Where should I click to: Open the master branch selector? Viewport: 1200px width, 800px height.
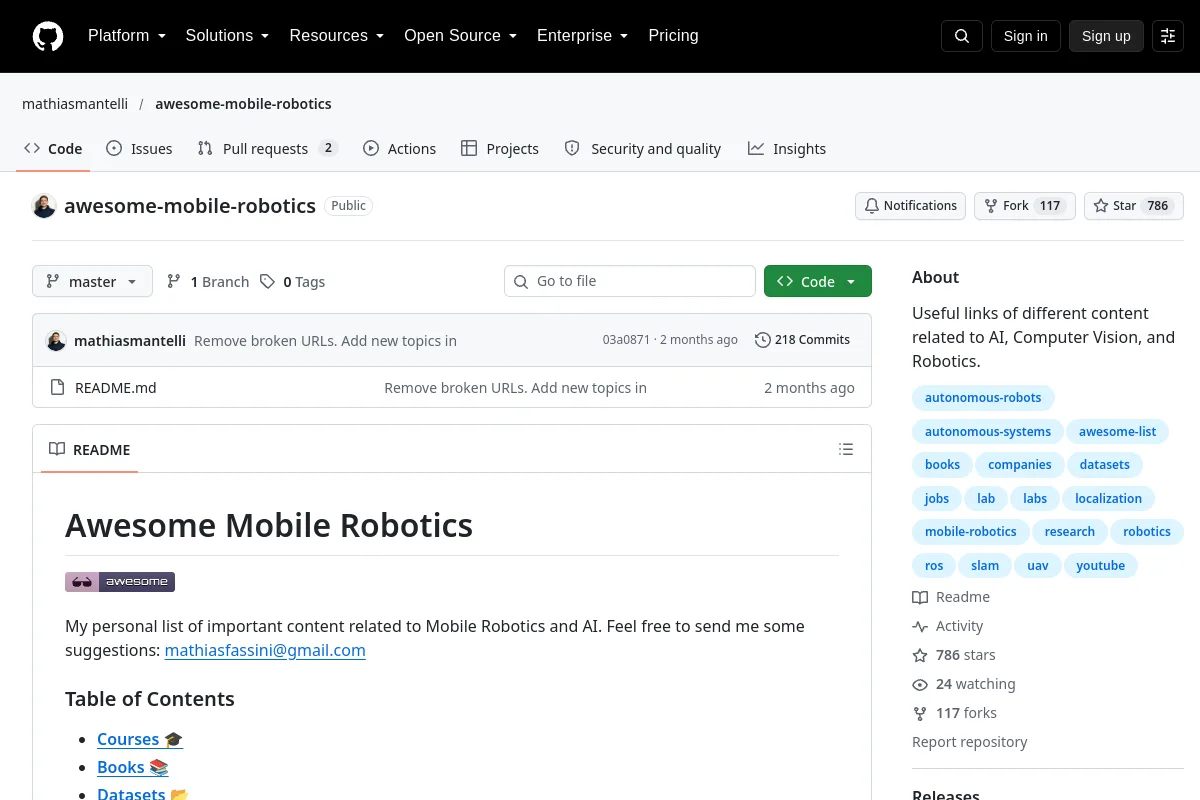pyautogui.click(x=92, y=281)
